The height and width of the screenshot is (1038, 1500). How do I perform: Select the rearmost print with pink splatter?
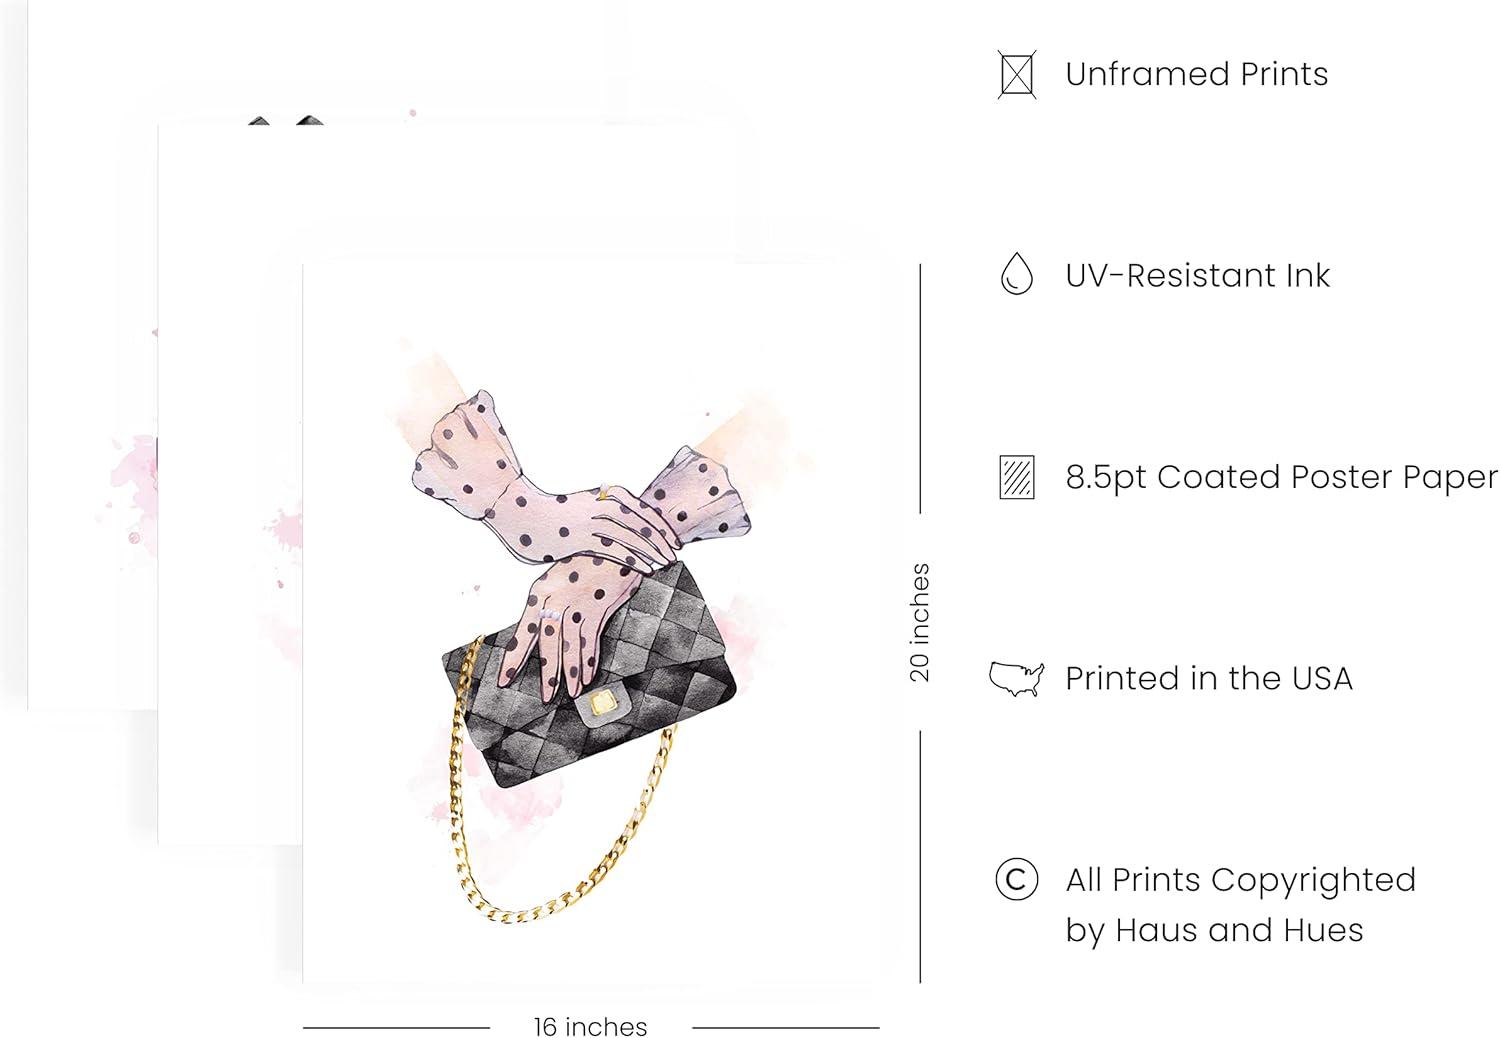click(x=92, y=400)
